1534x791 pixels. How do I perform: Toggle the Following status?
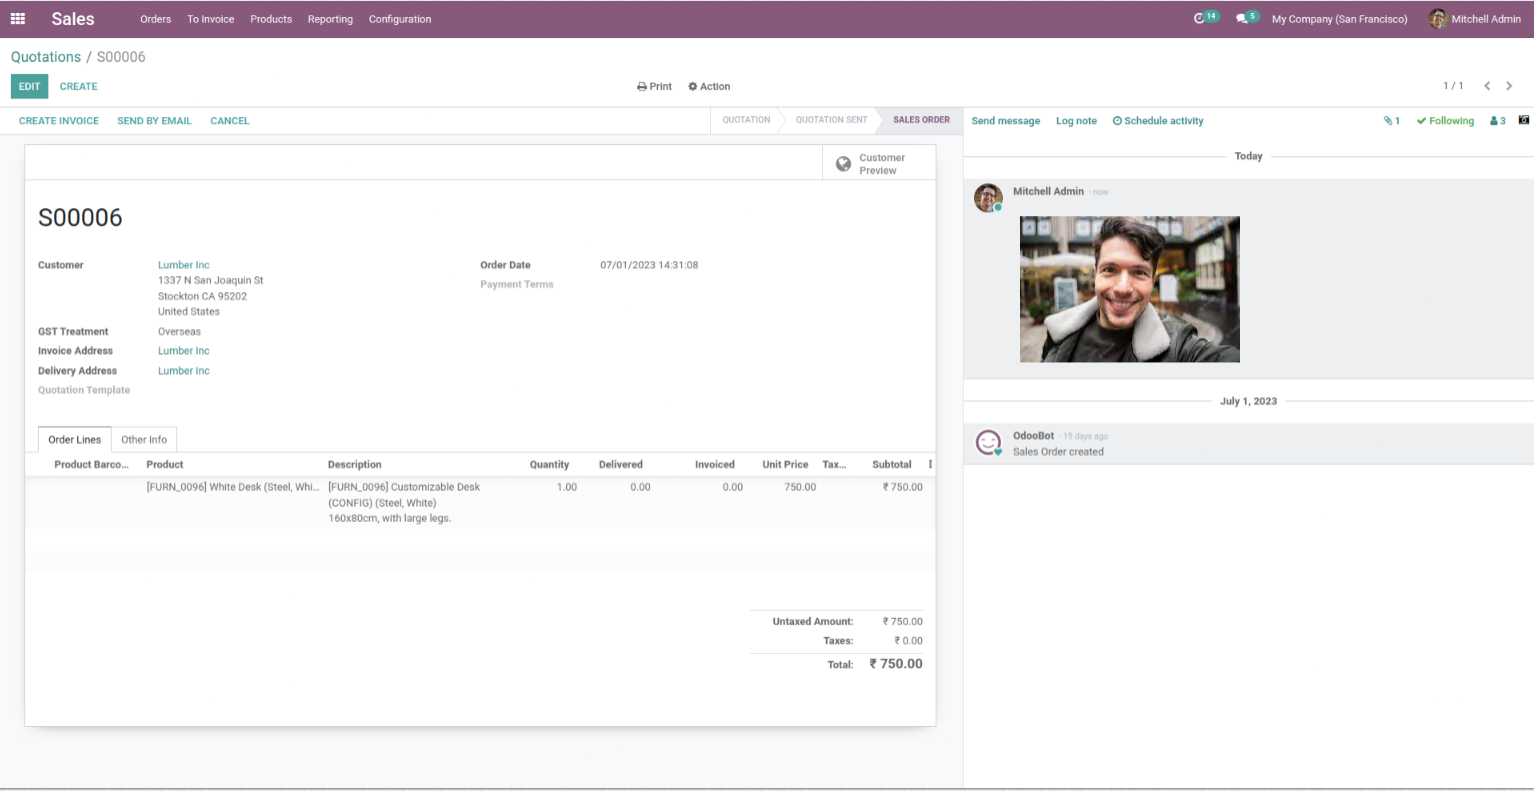pos(1445,121)
